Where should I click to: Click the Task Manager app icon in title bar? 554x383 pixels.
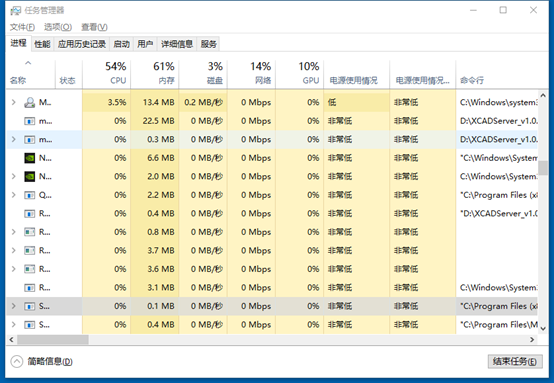point(16,11)
